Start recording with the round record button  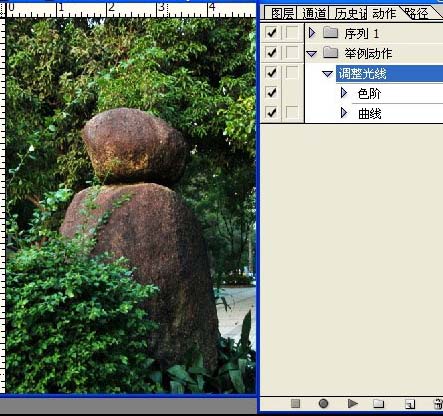tap(323, 404)
